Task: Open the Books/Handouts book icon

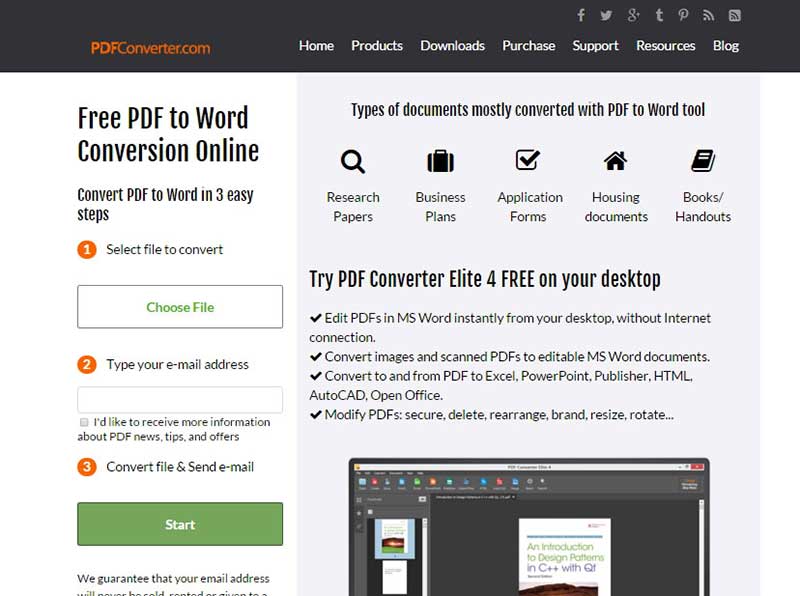Action: click(x=703, y=160)
